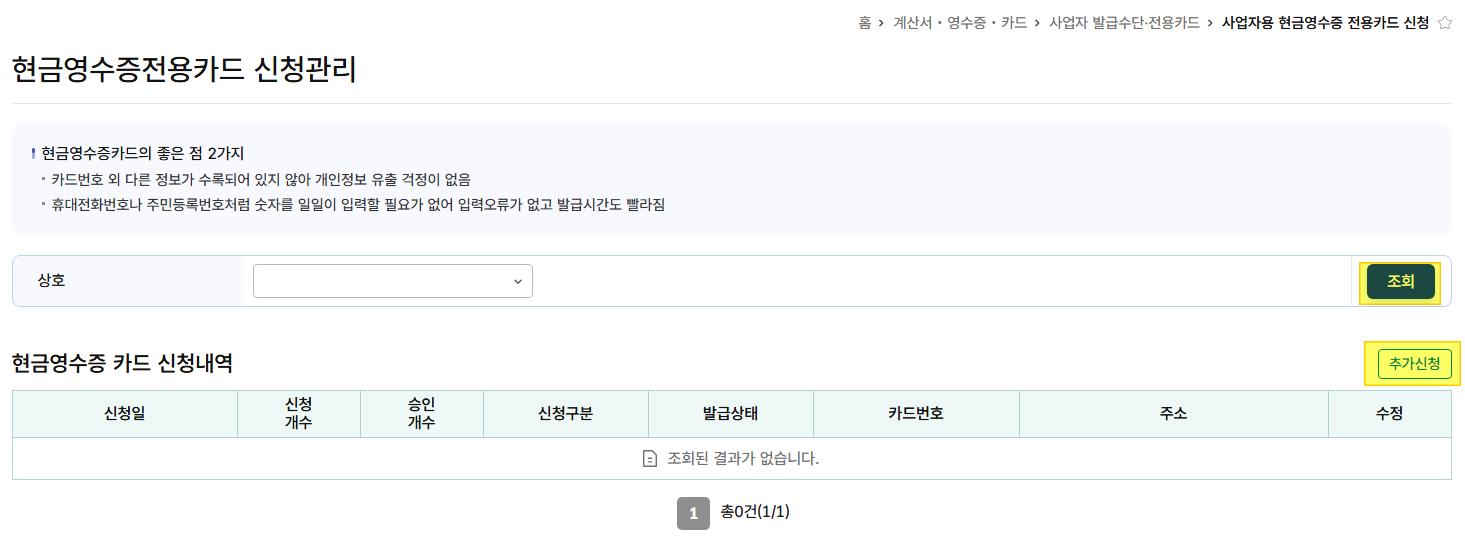This screenshot has height=540, width=1465.
Task: Click the 조회 search button
Action: [1400, 282]
